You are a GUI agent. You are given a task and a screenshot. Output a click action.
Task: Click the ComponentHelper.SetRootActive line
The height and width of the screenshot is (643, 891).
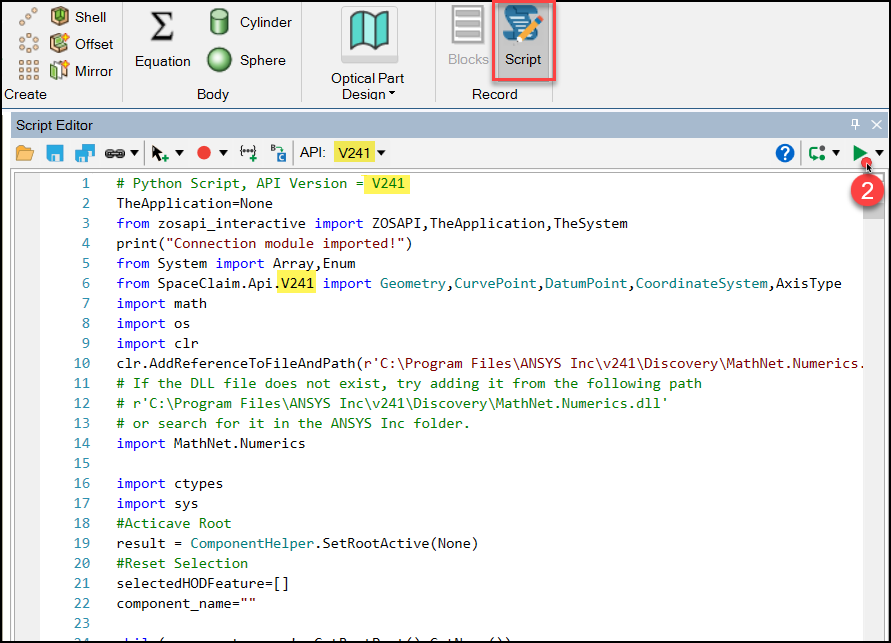pyautogui.click(x=297, y=544)
